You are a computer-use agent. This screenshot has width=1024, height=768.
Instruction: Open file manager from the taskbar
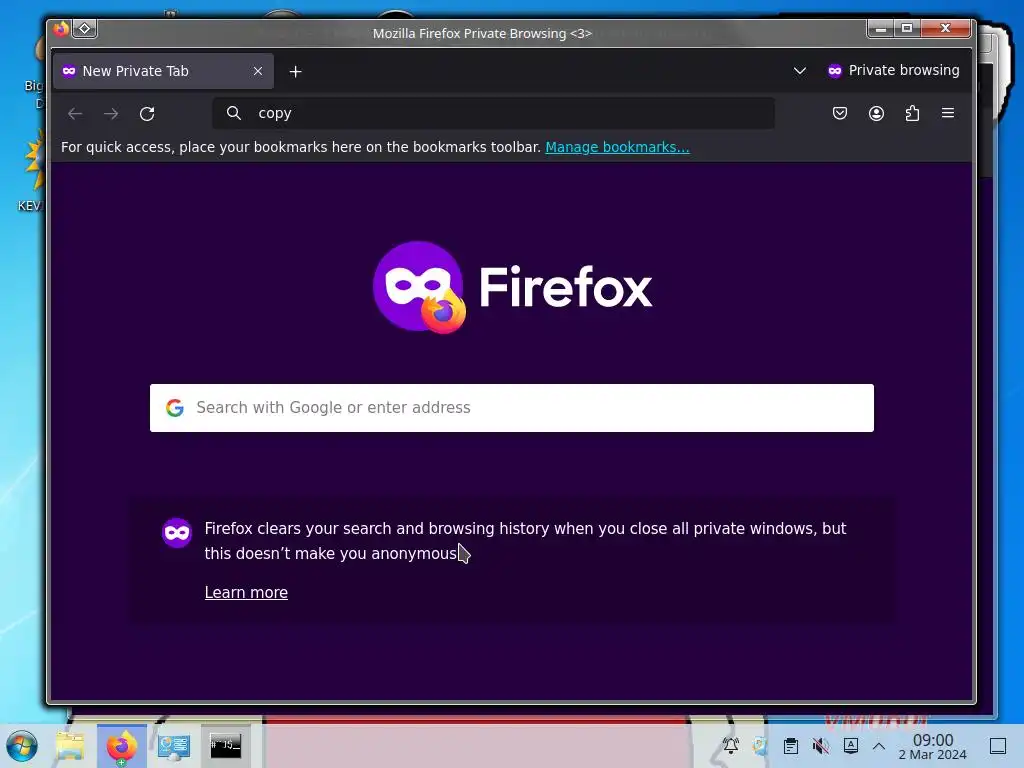[70, 746]
